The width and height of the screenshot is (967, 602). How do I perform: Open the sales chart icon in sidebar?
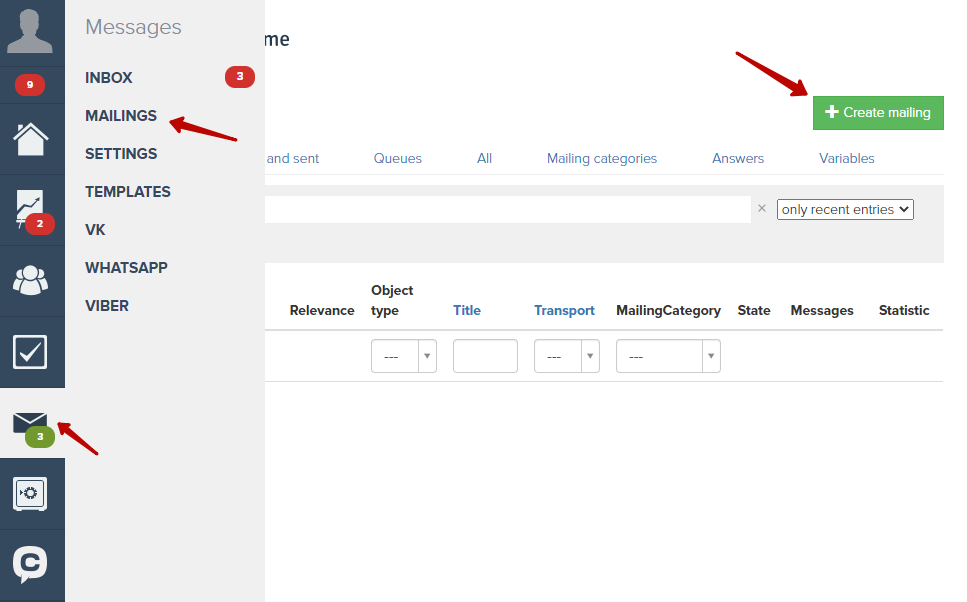[30, 210]
